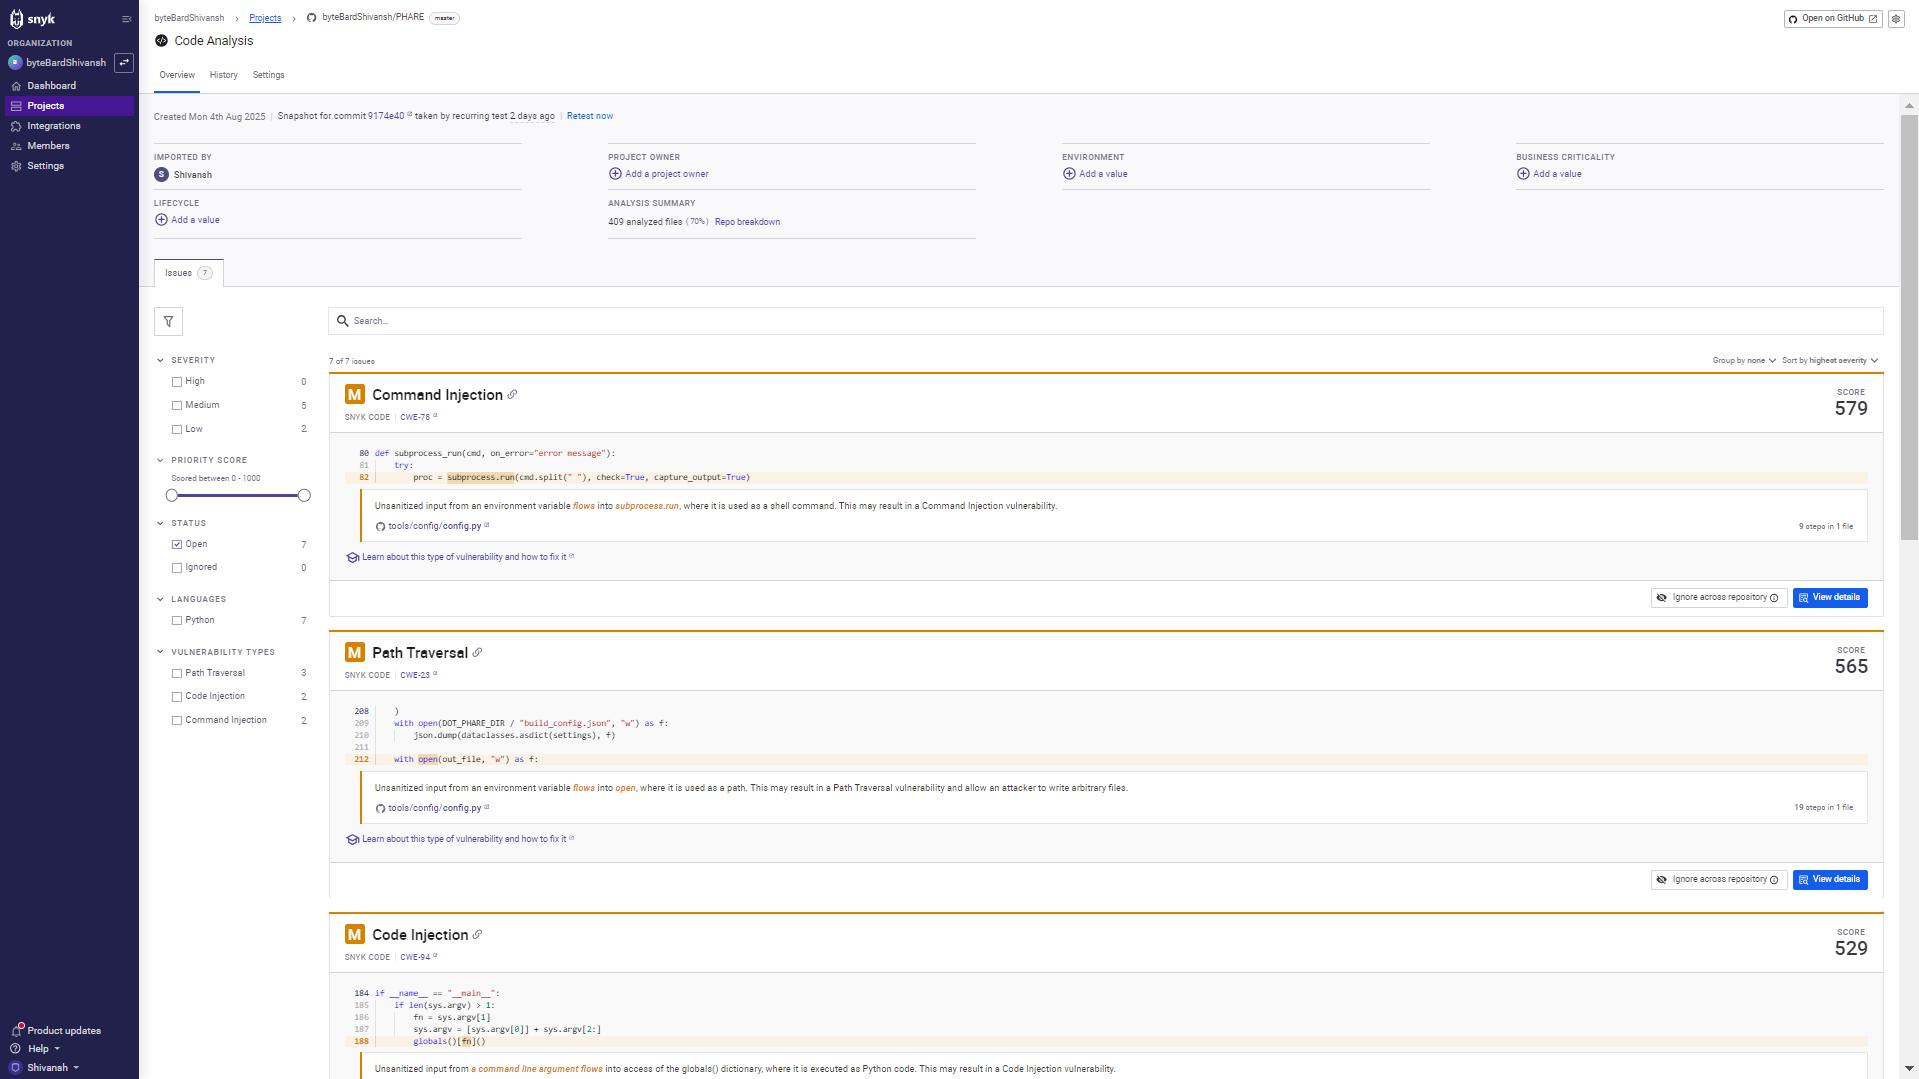The image size is (1919, 1079).
Task: Uncheck the Open status checkbox
Action: click(177, 545)
